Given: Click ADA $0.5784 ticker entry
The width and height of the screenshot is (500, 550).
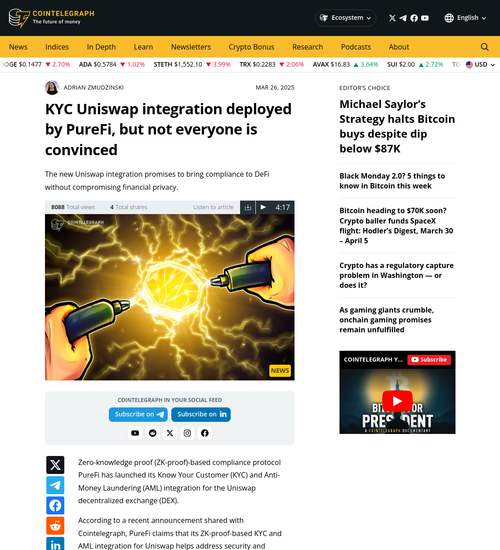Looking at the screenshot, I should (112, 65).
